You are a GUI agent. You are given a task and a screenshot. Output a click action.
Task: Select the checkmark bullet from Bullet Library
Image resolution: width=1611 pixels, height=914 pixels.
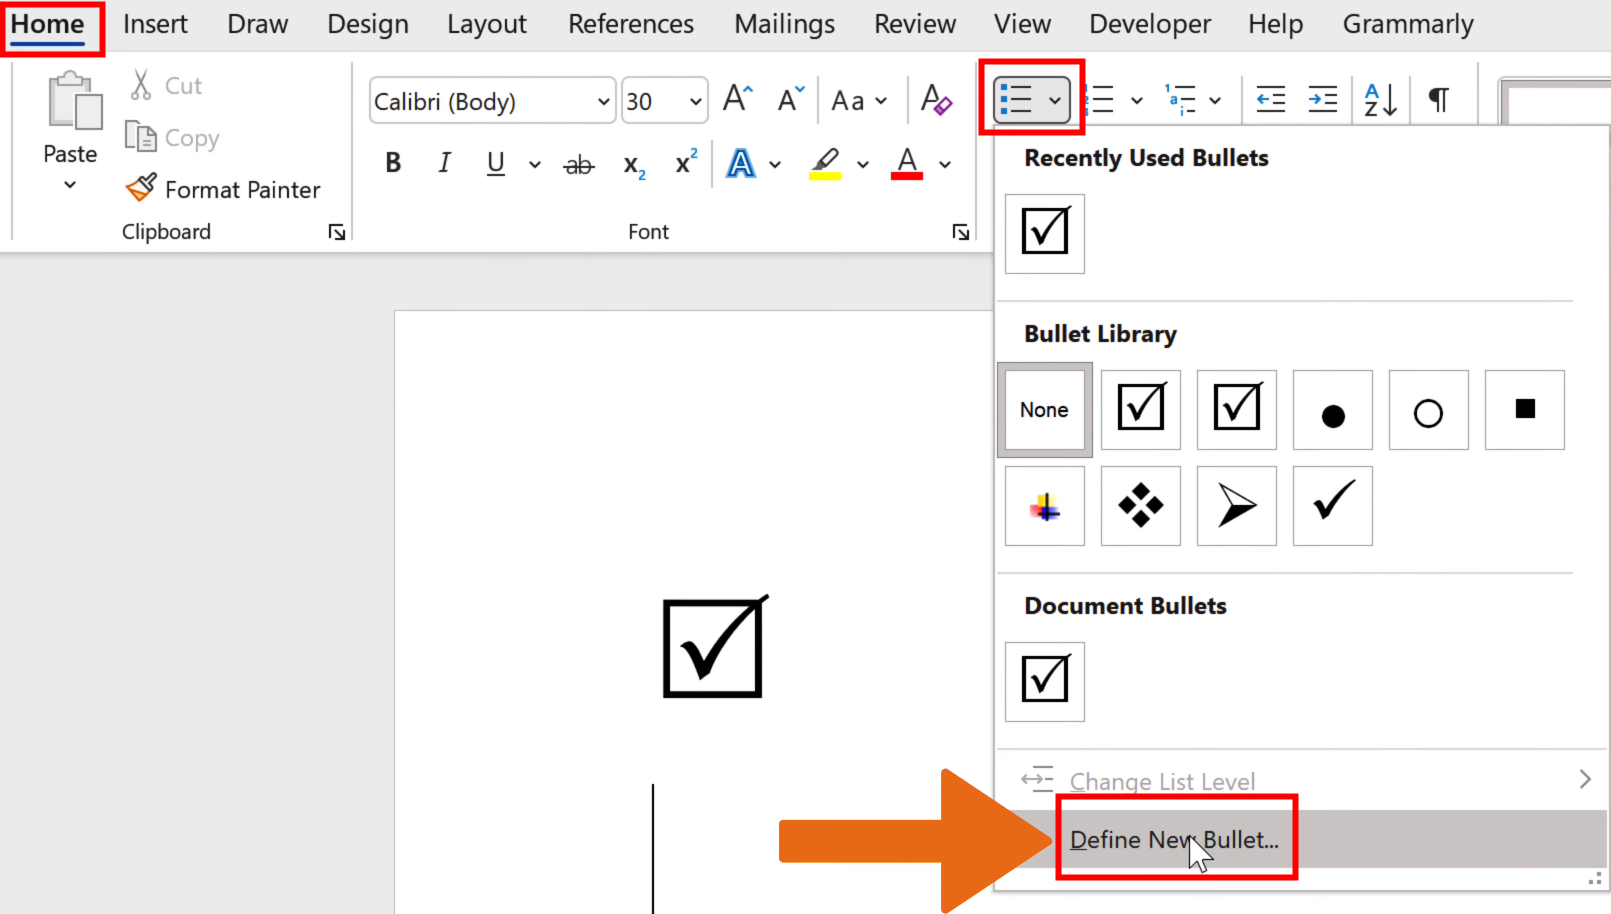point(1332,506)
